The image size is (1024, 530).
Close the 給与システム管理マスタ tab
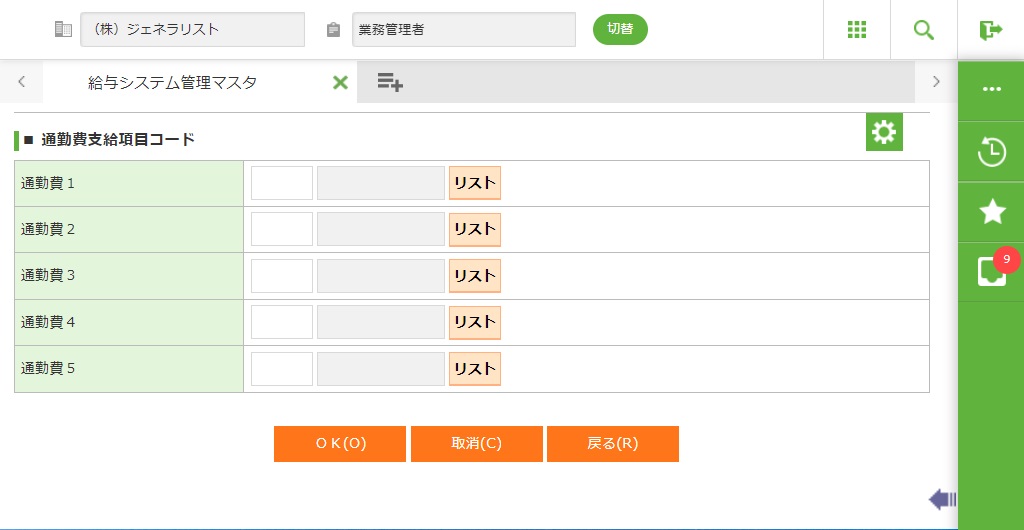340,83
